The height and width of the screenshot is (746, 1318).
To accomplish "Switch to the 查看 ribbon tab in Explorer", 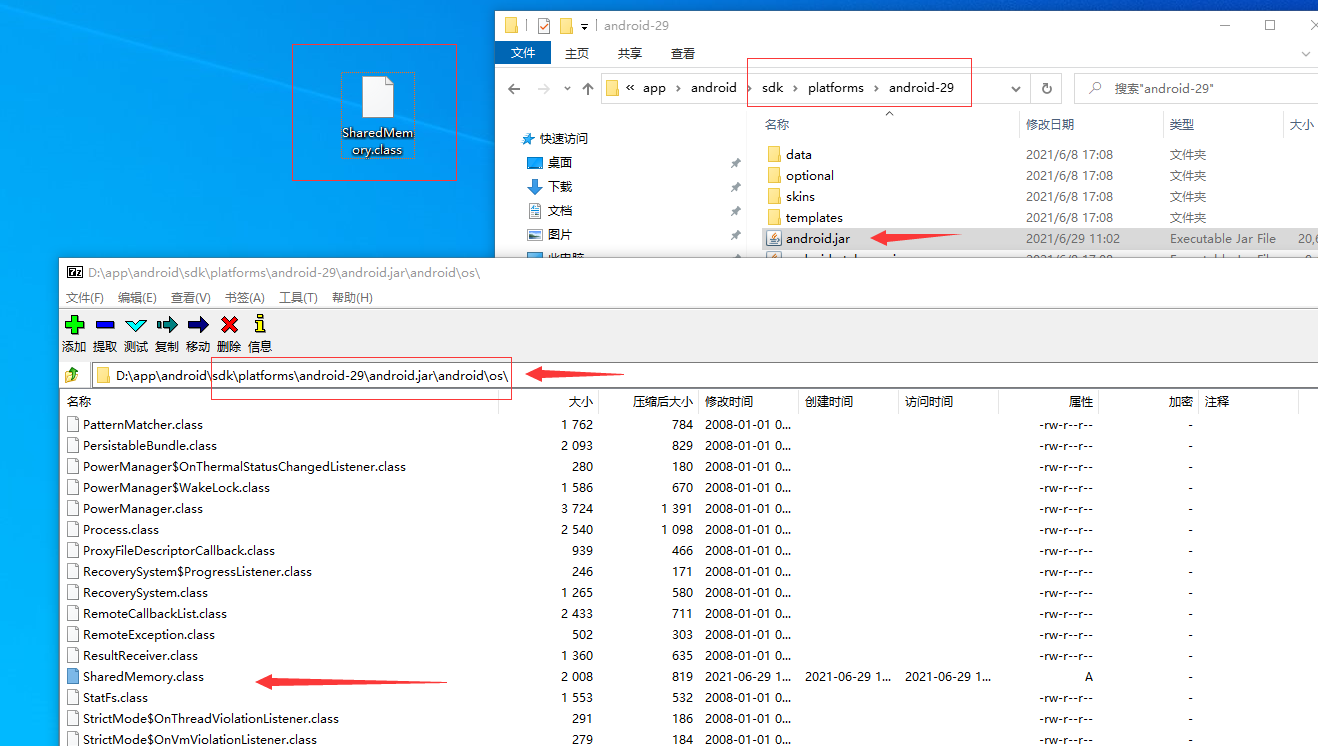I will tap(683, 53).
